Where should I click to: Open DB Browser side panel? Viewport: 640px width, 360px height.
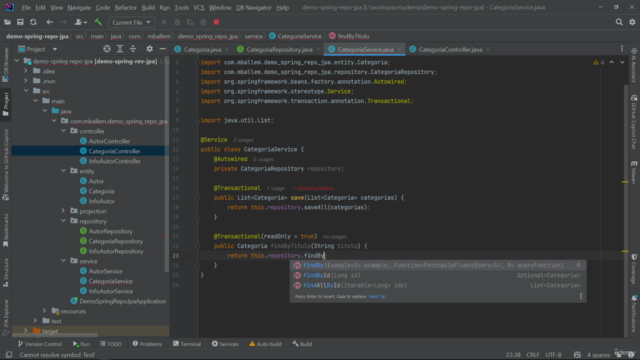tap(6, 64)
